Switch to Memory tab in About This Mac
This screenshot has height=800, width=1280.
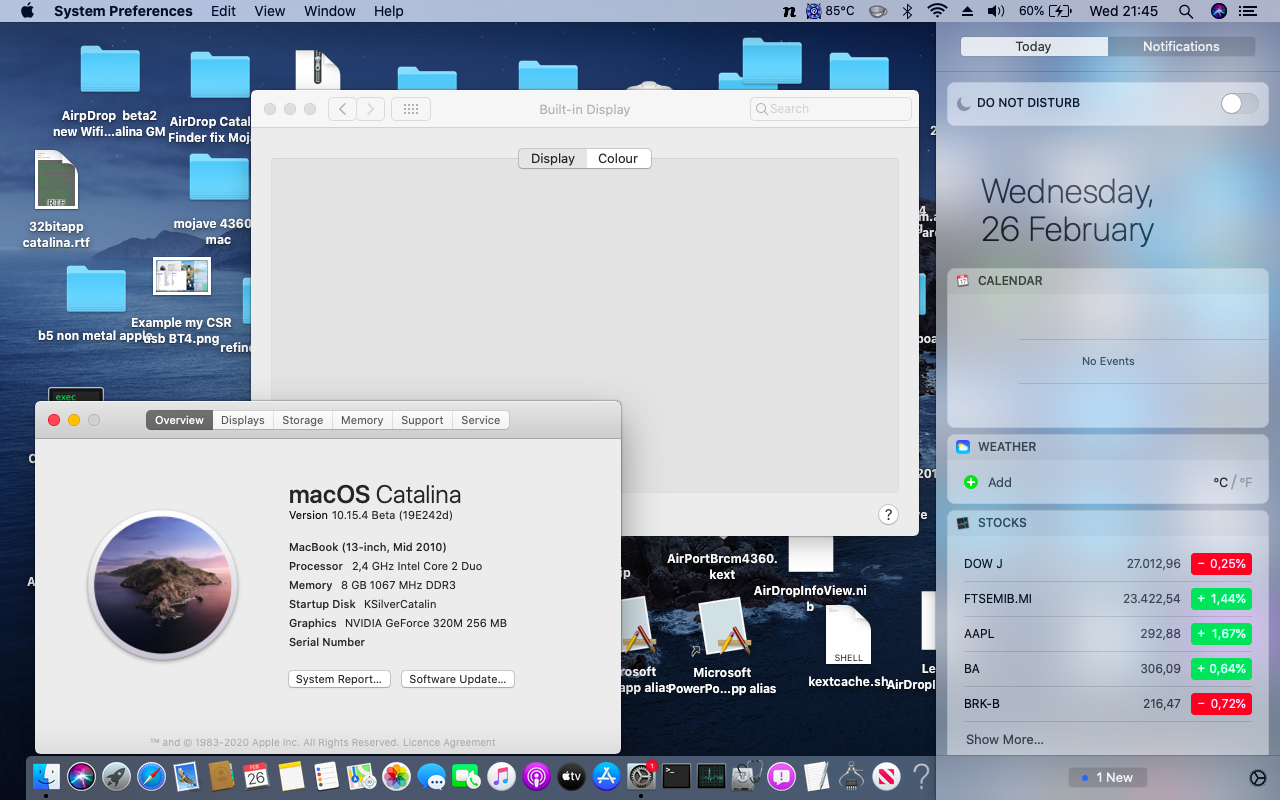point(362,420)
